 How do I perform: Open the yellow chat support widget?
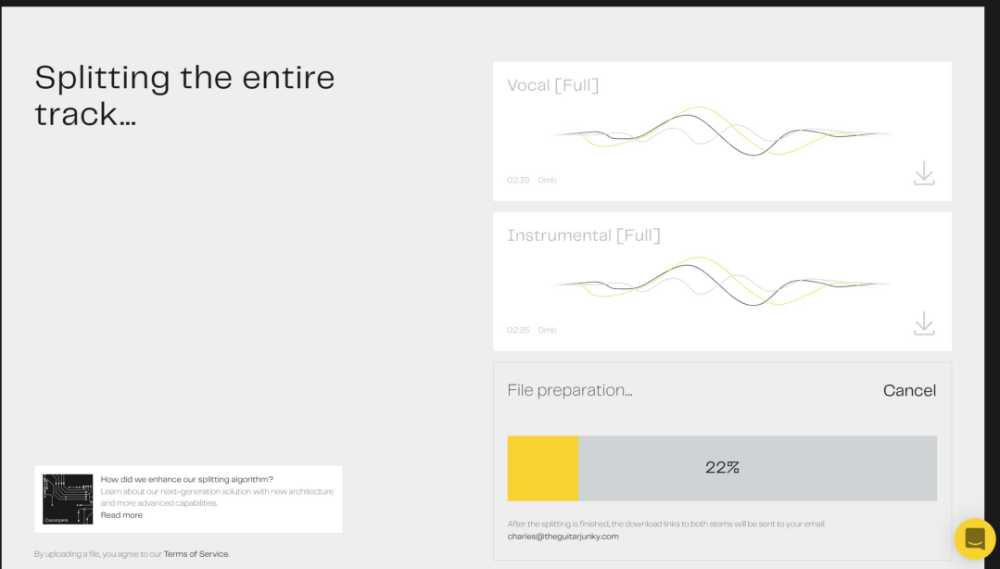coord(974,539)
